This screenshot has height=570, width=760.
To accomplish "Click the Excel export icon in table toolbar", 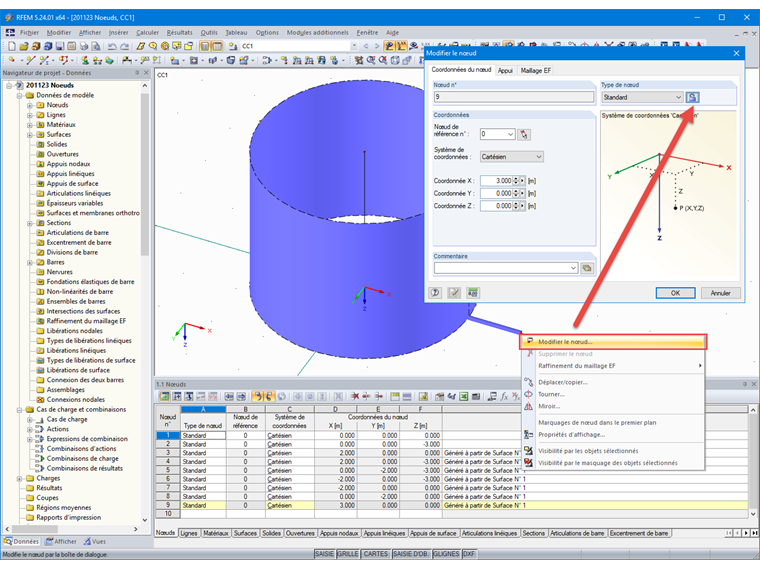I will pyautogui.click(x=463, y=396).
